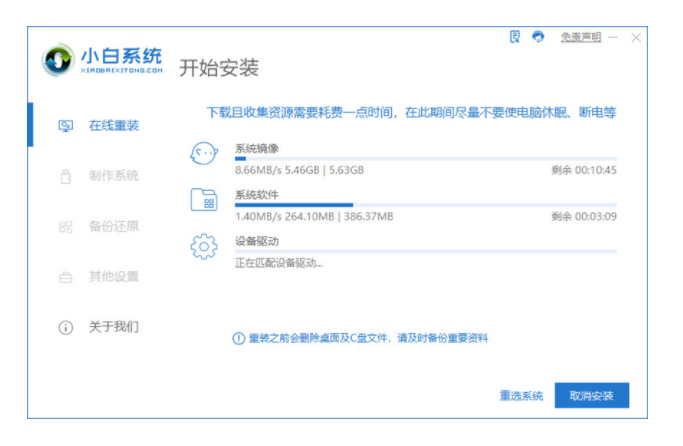Click the 备份还原 grid icon
Viewport: 683px width, 446px height.
(x=66, y=227)
